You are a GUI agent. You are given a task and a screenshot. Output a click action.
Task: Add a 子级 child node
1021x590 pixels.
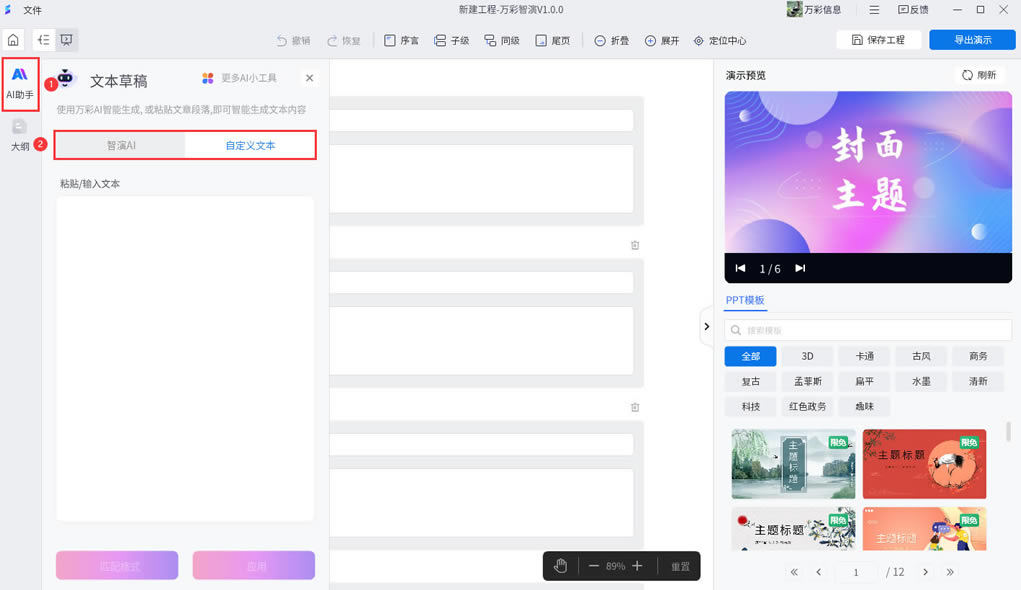click(x=451, y=41)
